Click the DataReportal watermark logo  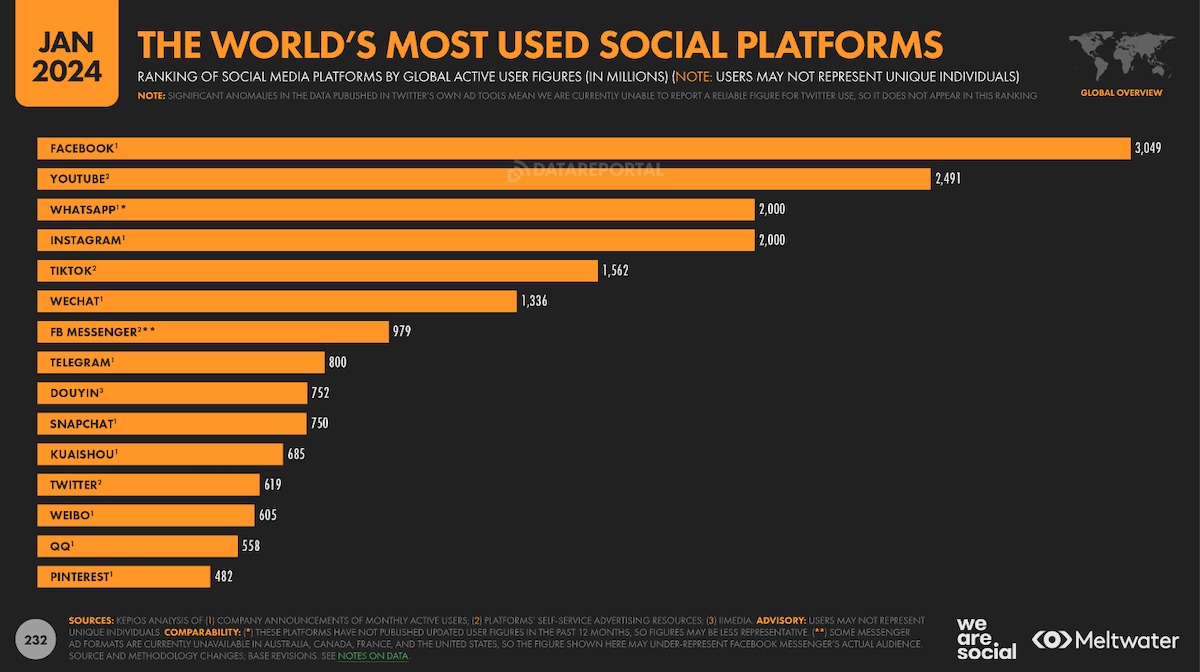coord(585,170)
